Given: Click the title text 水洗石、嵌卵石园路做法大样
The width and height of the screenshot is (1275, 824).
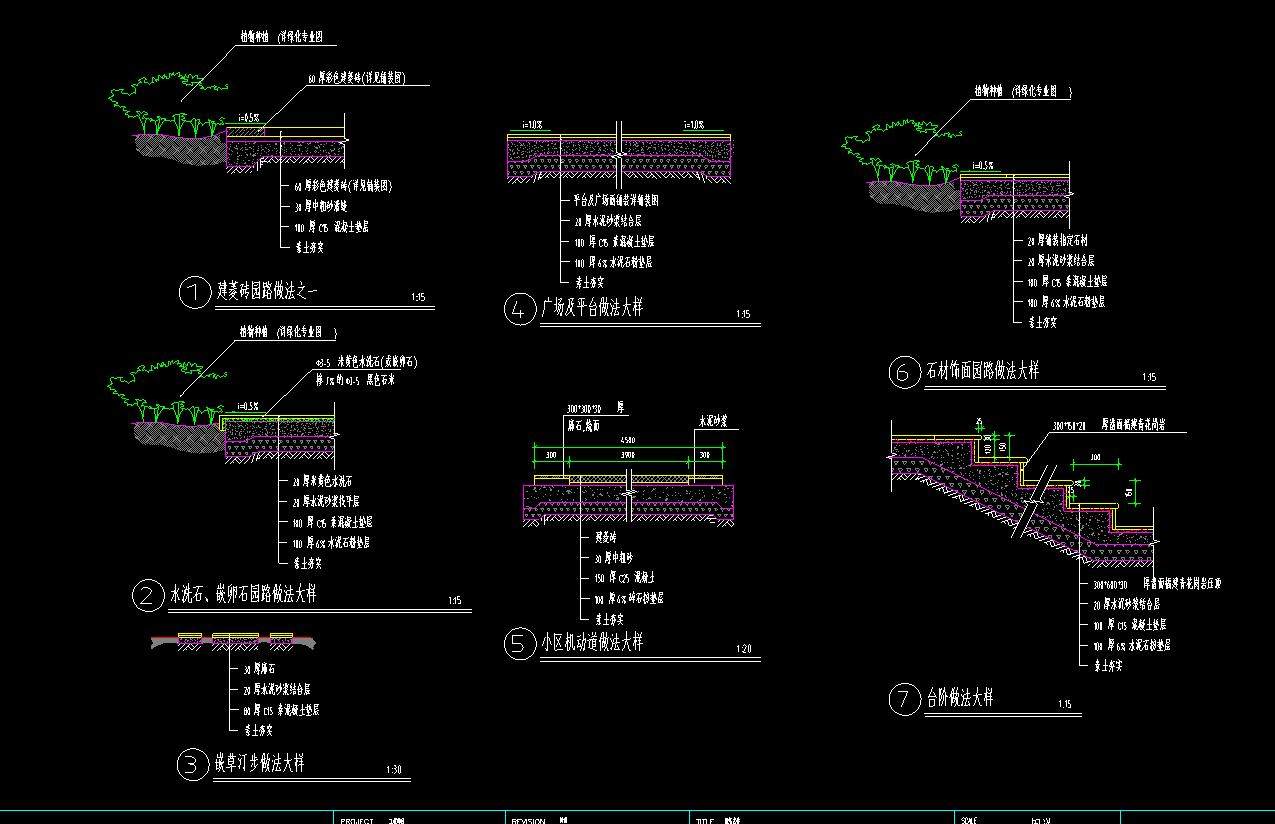Looking at the screenshot, I should (244, 594).
